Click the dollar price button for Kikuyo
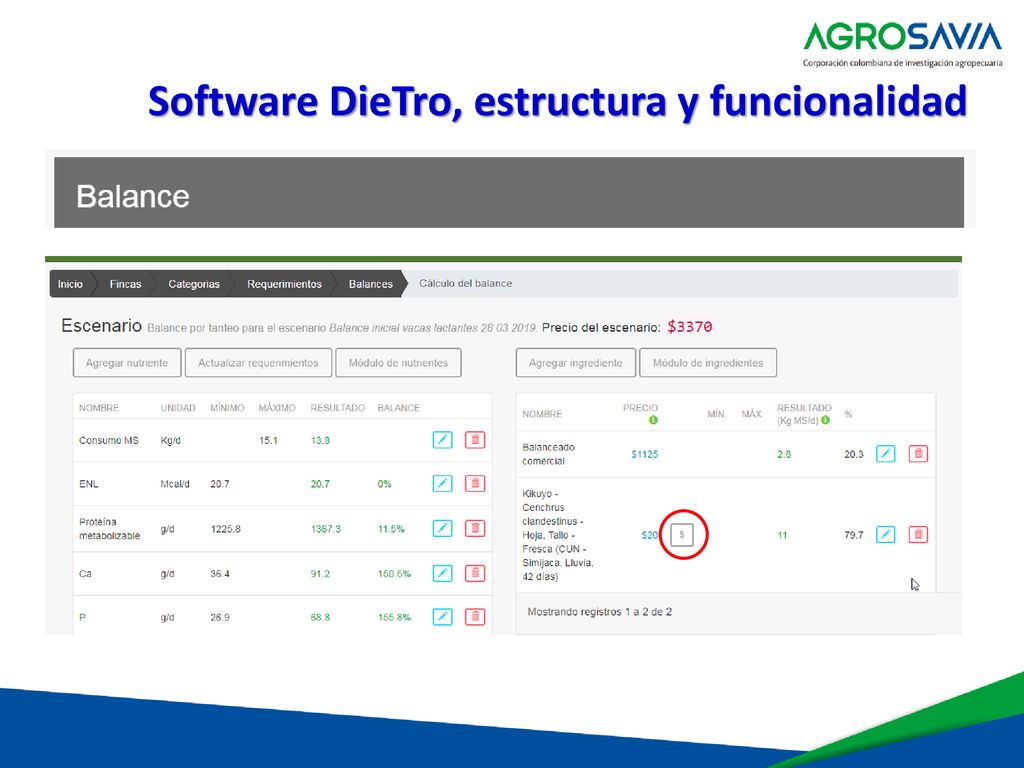The height and width of the screenshot is (768, 1024). (x=682, y=534)
